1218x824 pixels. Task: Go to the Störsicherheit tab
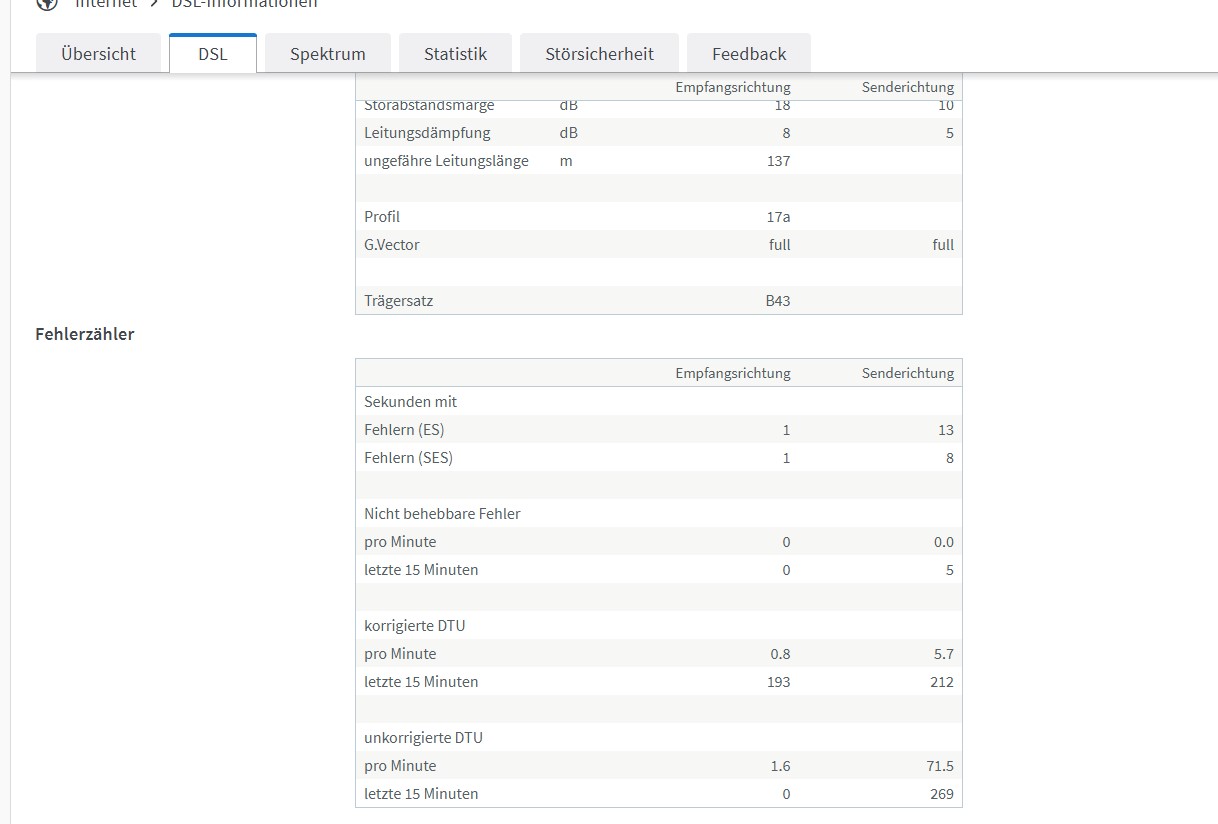pos(600,54)
